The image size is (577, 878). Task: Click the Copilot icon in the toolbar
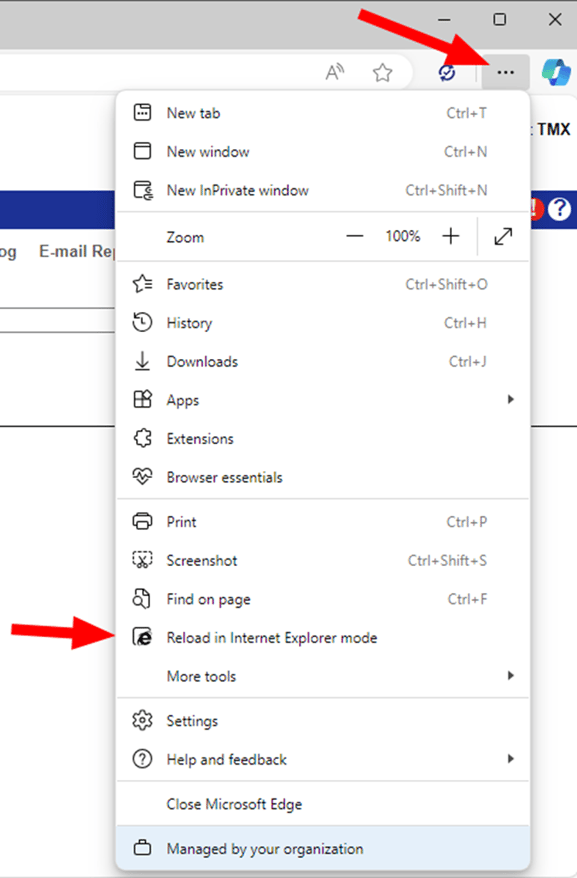click(x=556, y=72)
